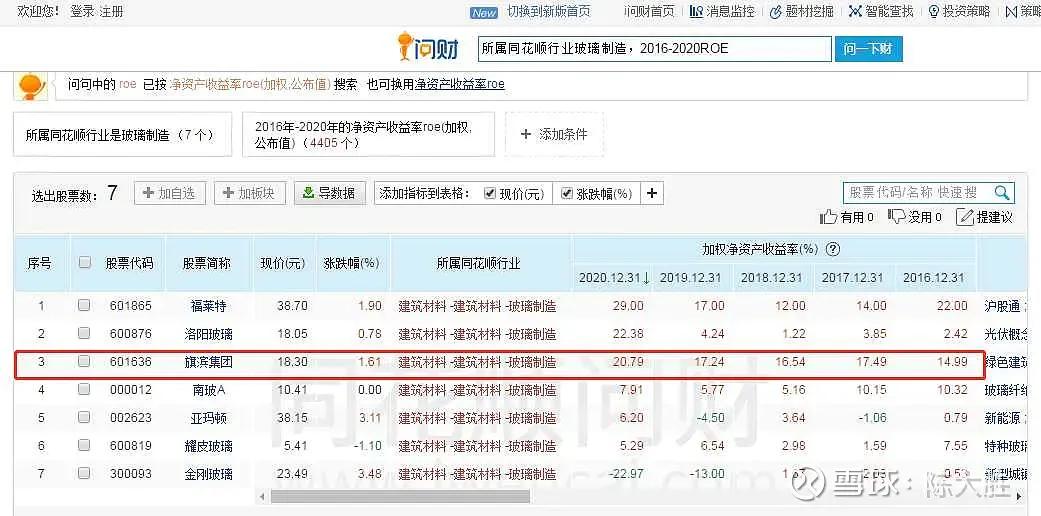The image size is (1041, 516).
Task: Click stock name 南玻A
Action: pos(208,390)
